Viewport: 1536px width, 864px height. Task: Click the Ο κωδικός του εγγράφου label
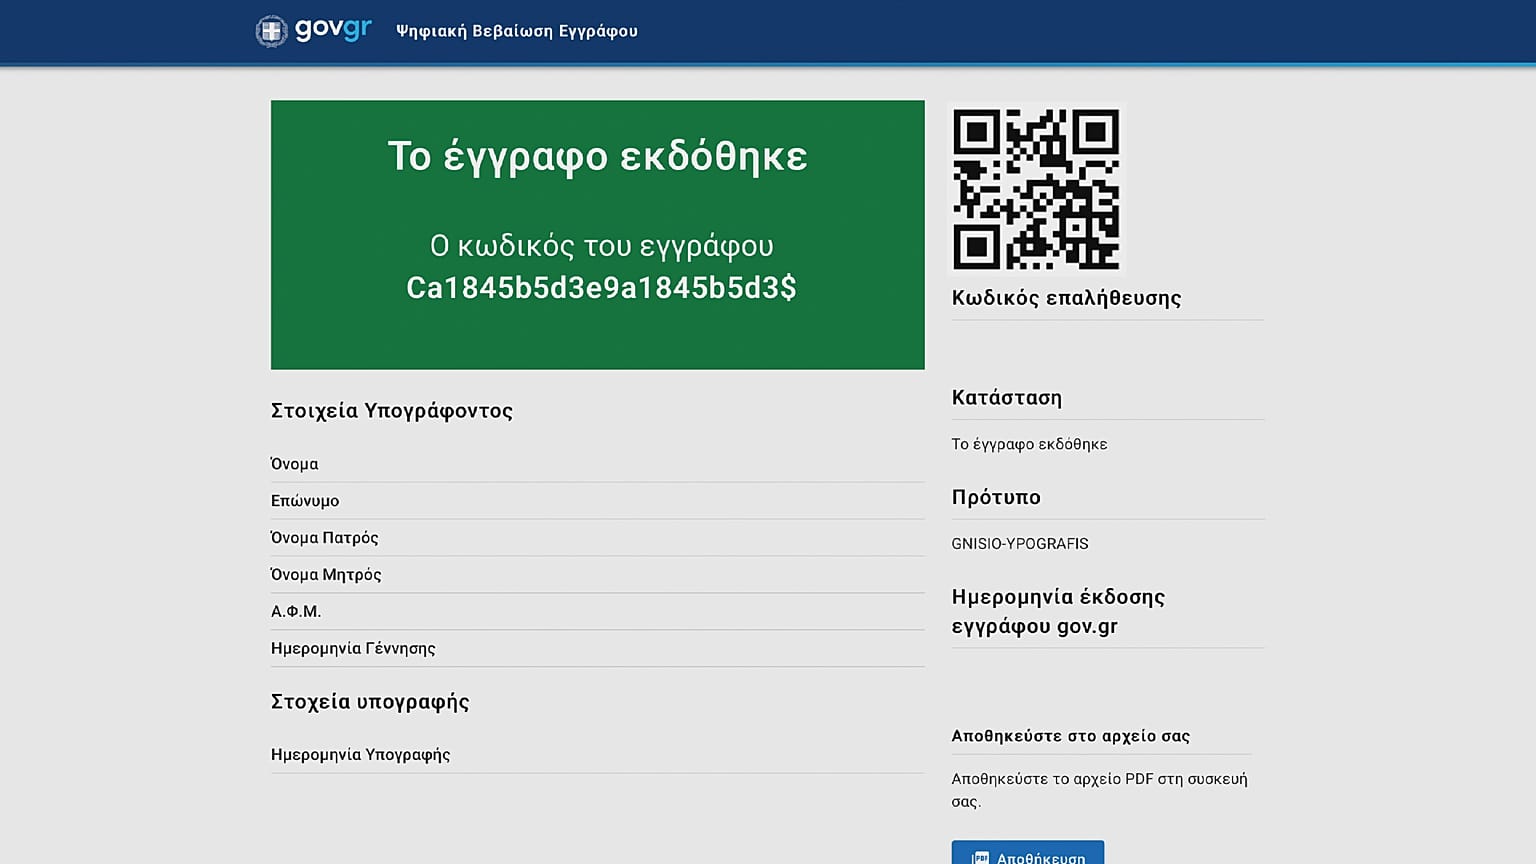602,246
